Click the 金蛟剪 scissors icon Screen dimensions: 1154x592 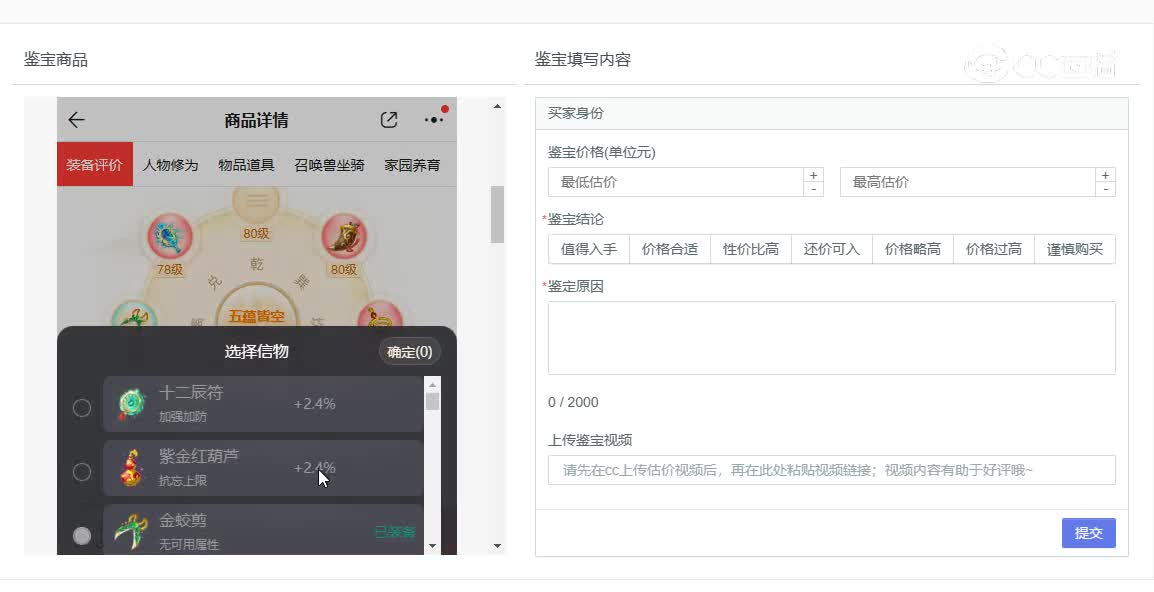(x=132, y=532)
